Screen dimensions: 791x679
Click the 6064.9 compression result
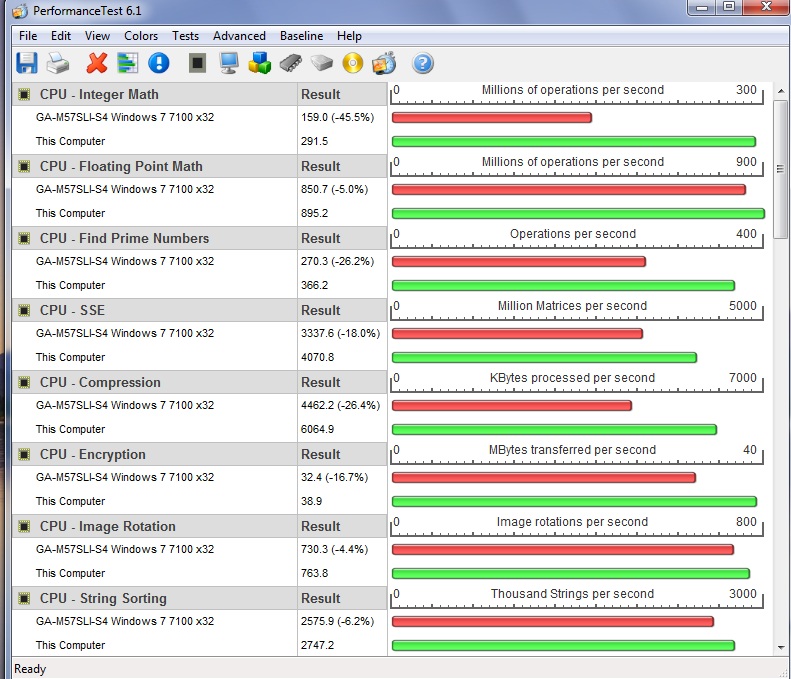point(317,429)
